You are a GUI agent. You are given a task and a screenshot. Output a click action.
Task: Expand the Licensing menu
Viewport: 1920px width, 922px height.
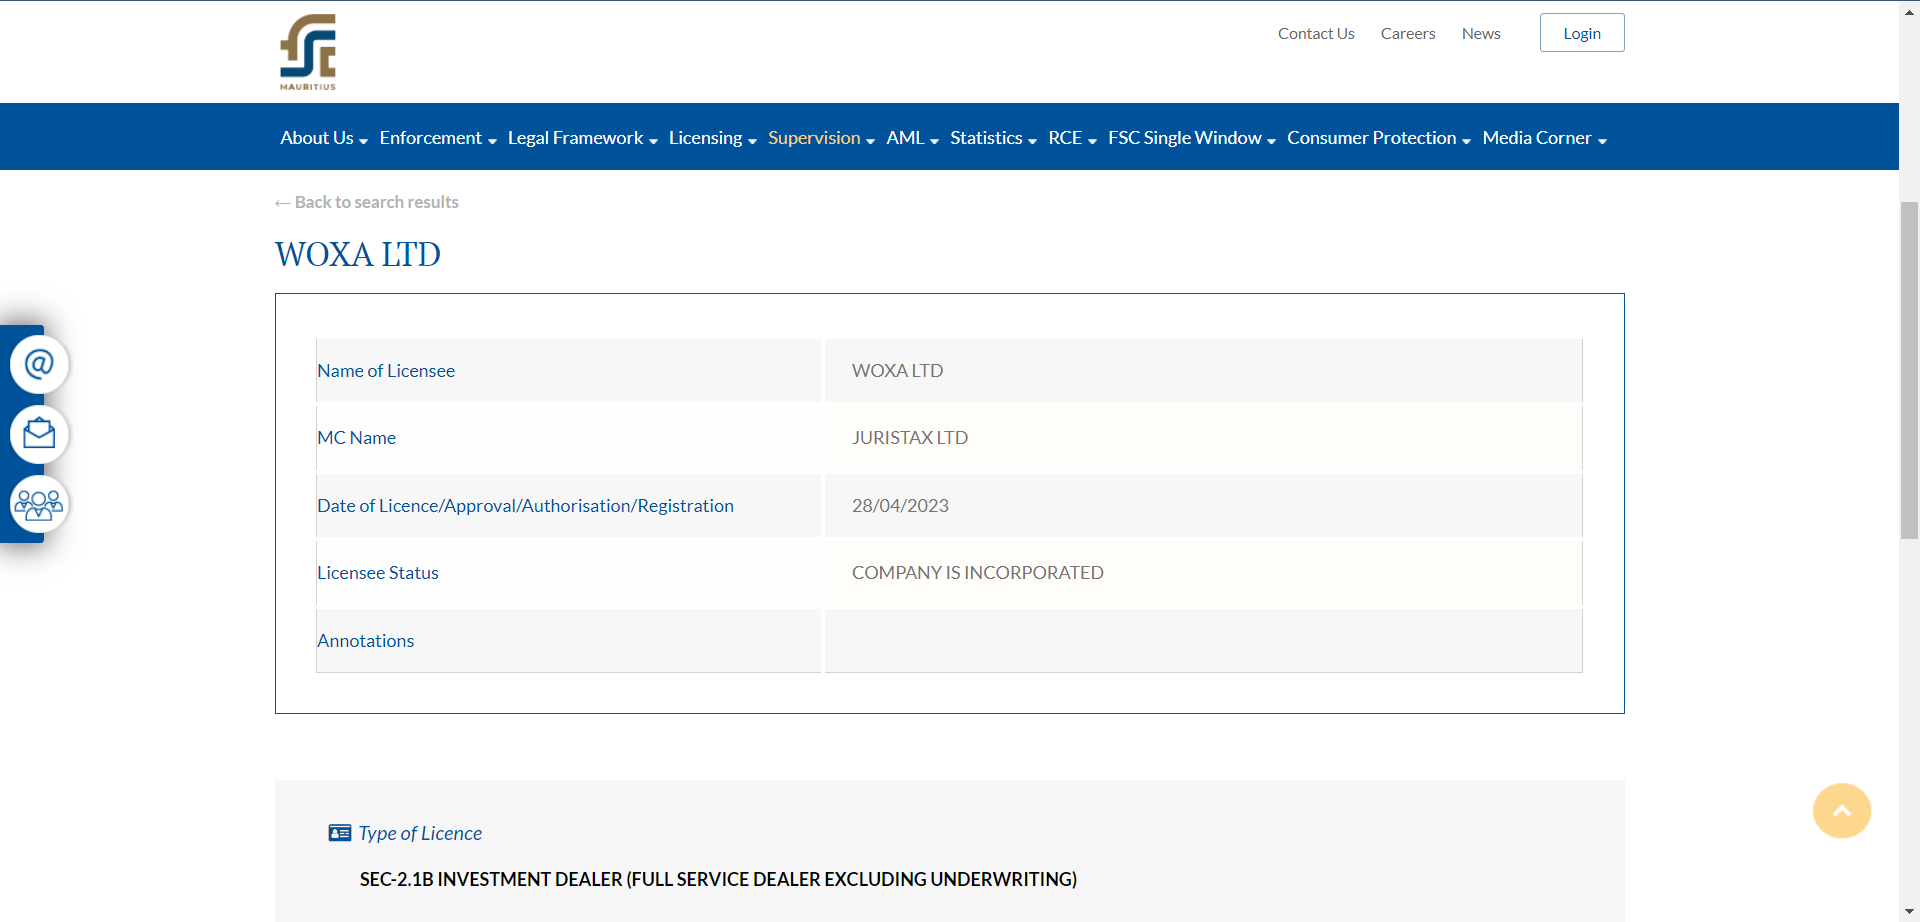tap(713, 138)
